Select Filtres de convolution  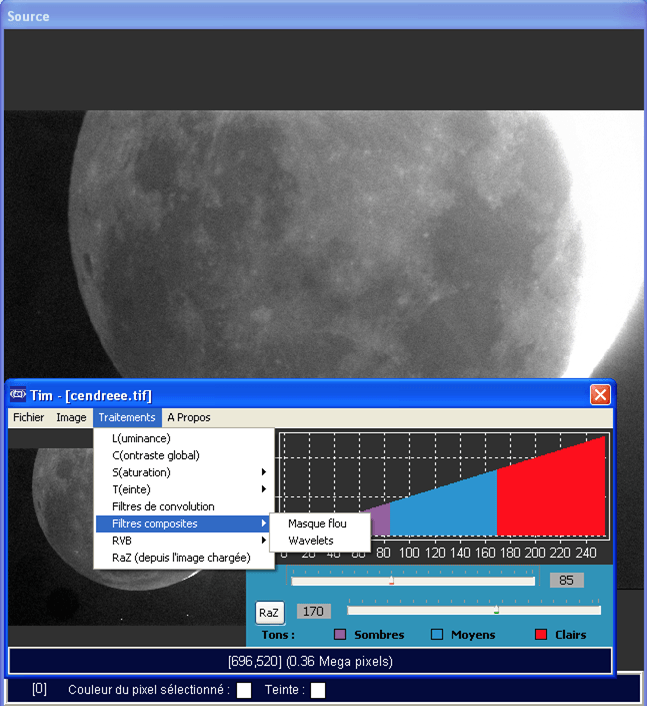point(184,507)
